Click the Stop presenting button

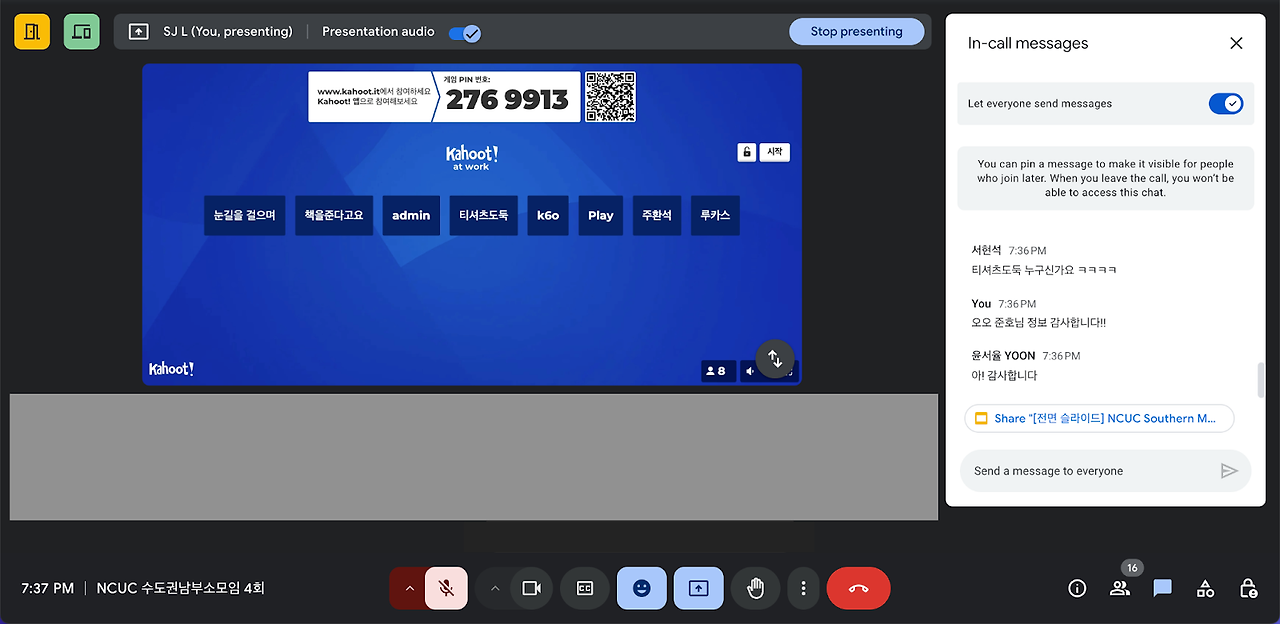[856, 32]
